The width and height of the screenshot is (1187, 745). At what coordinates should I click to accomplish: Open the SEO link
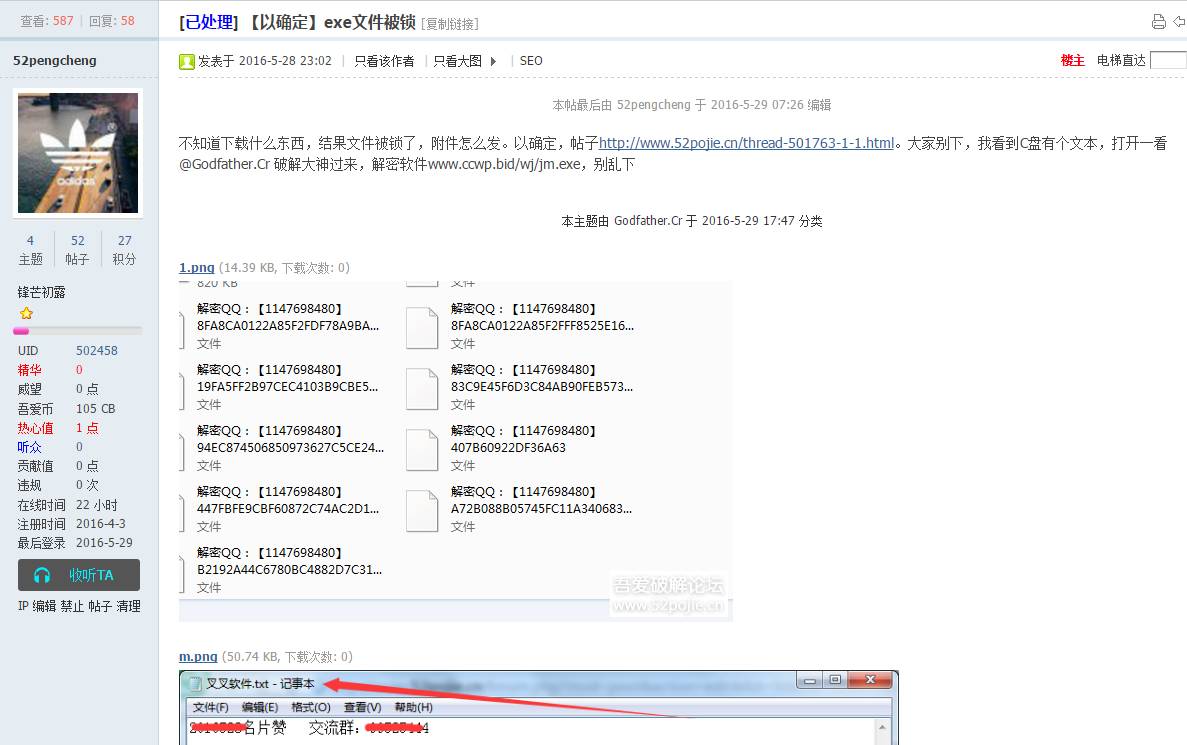click(531, 61)
